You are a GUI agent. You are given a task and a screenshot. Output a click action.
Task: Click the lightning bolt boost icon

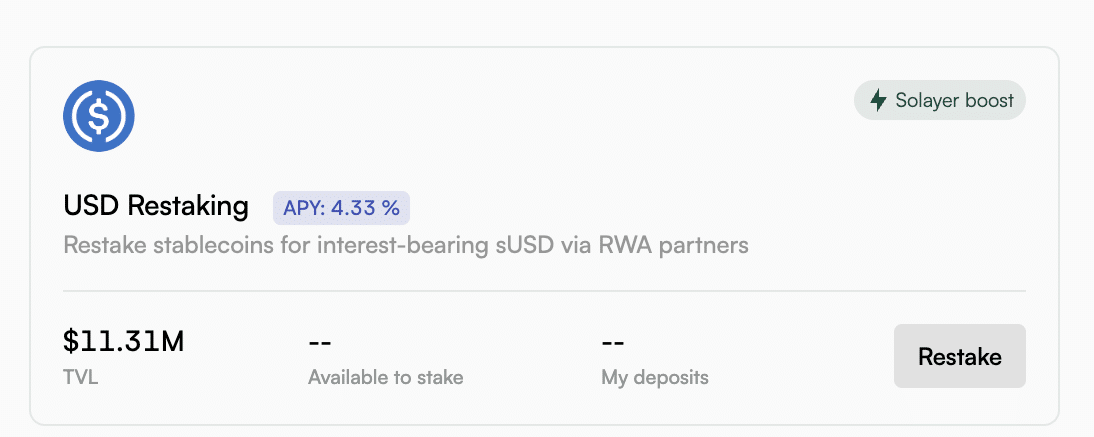pyautogui.click(x=879, y=100)
